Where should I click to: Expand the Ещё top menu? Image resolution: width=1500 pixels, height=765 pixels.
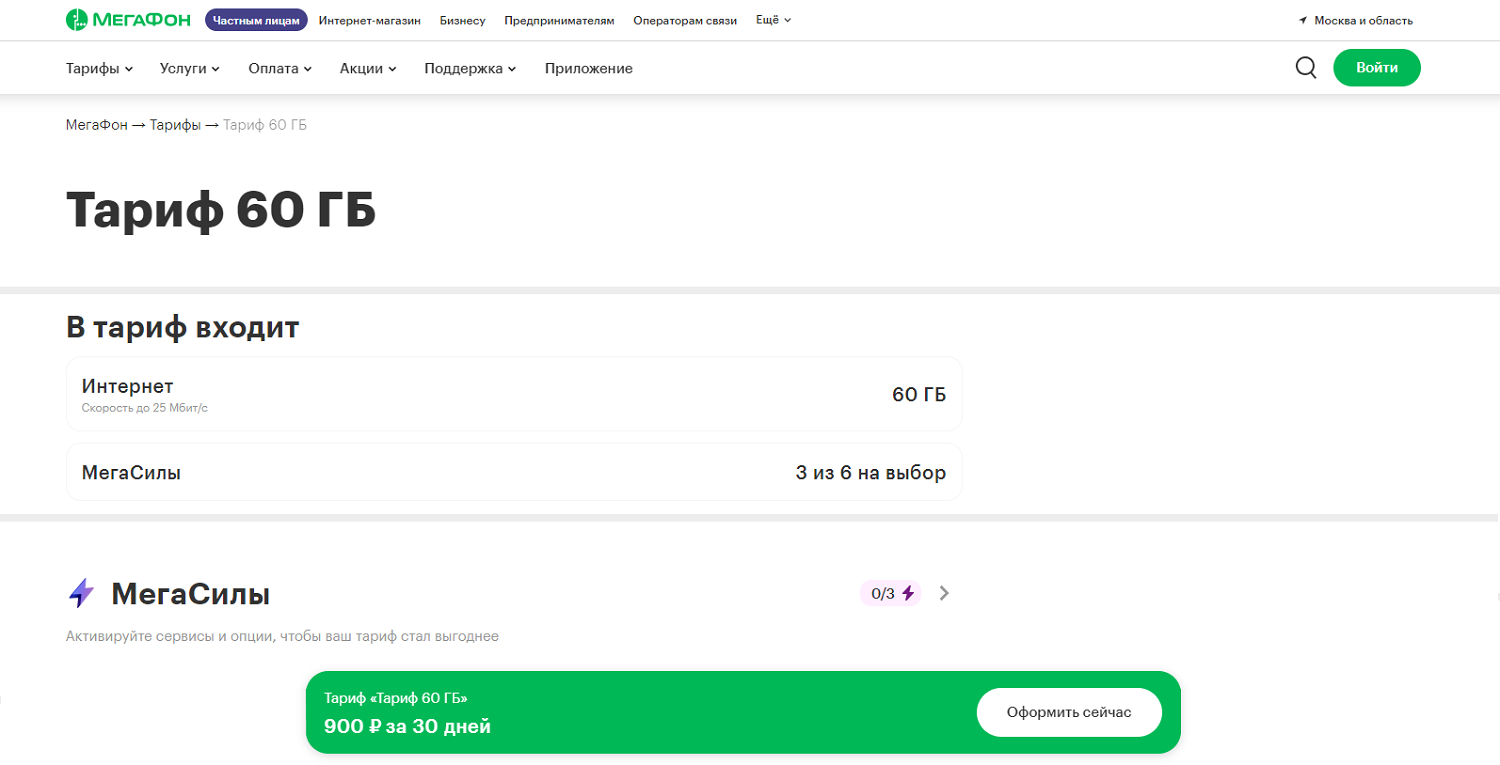(773, 20)
